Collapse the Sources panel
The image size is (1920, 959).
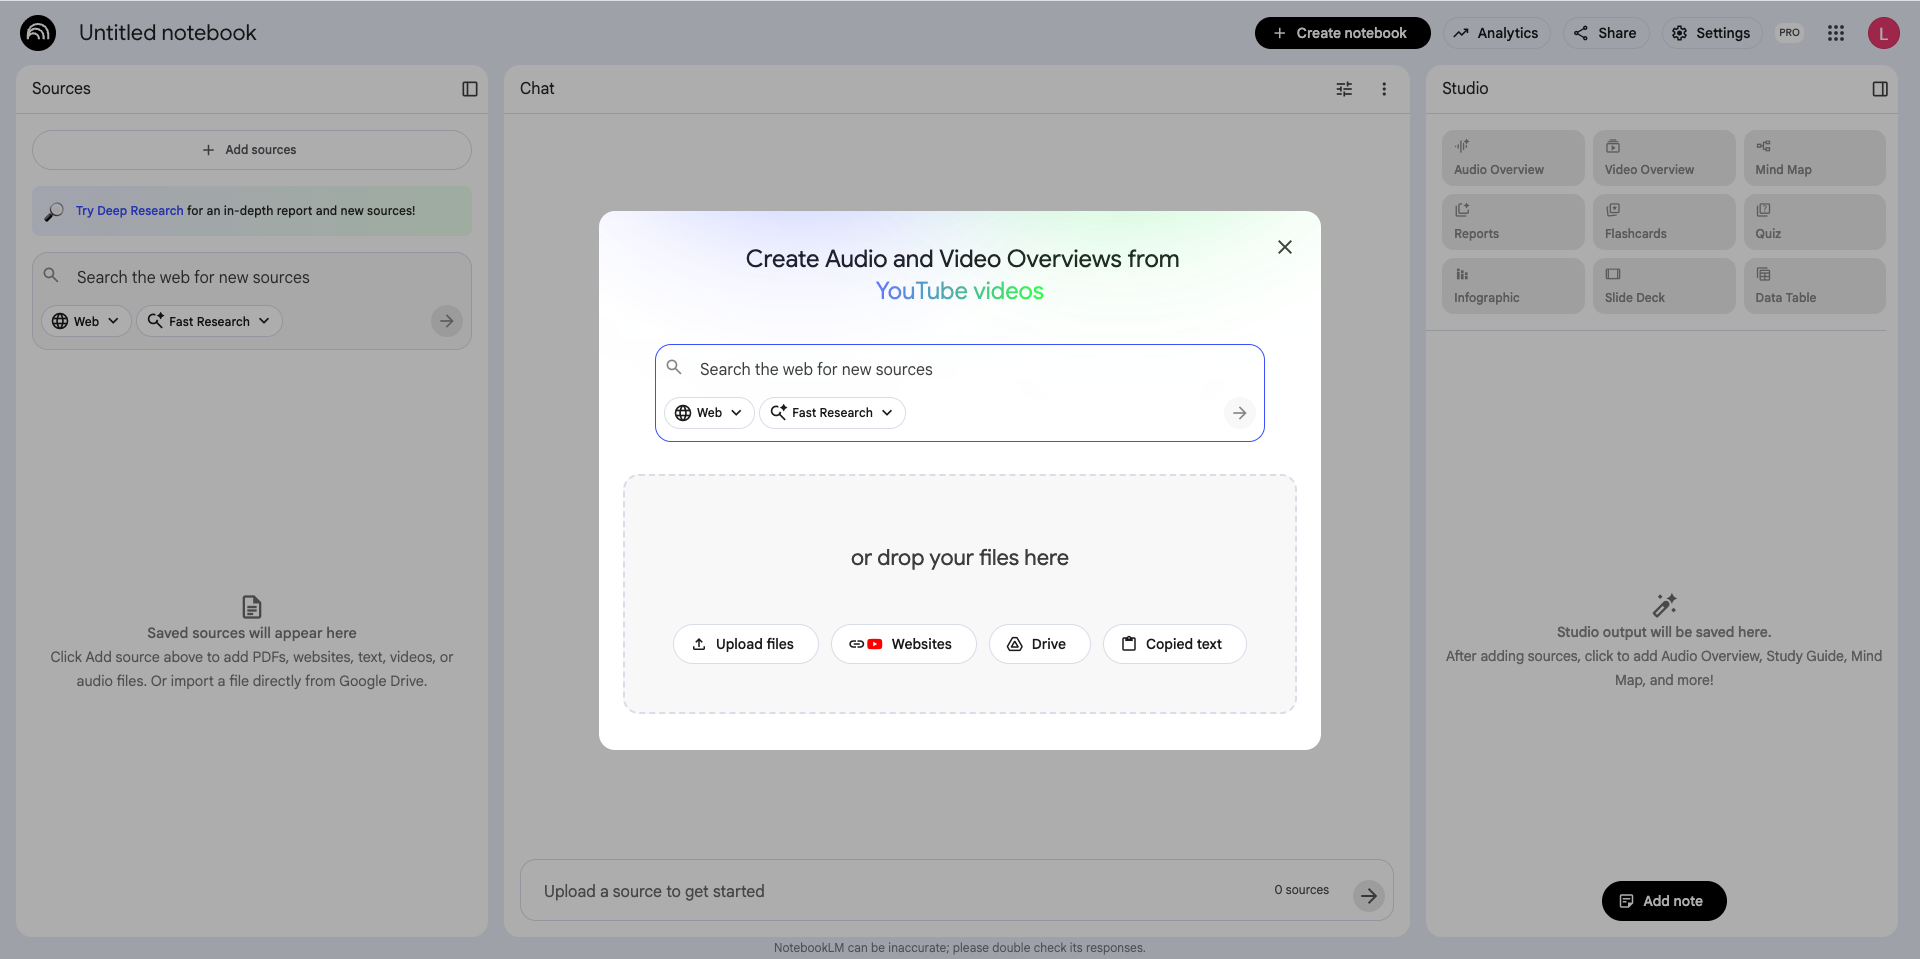pos(470,89)
